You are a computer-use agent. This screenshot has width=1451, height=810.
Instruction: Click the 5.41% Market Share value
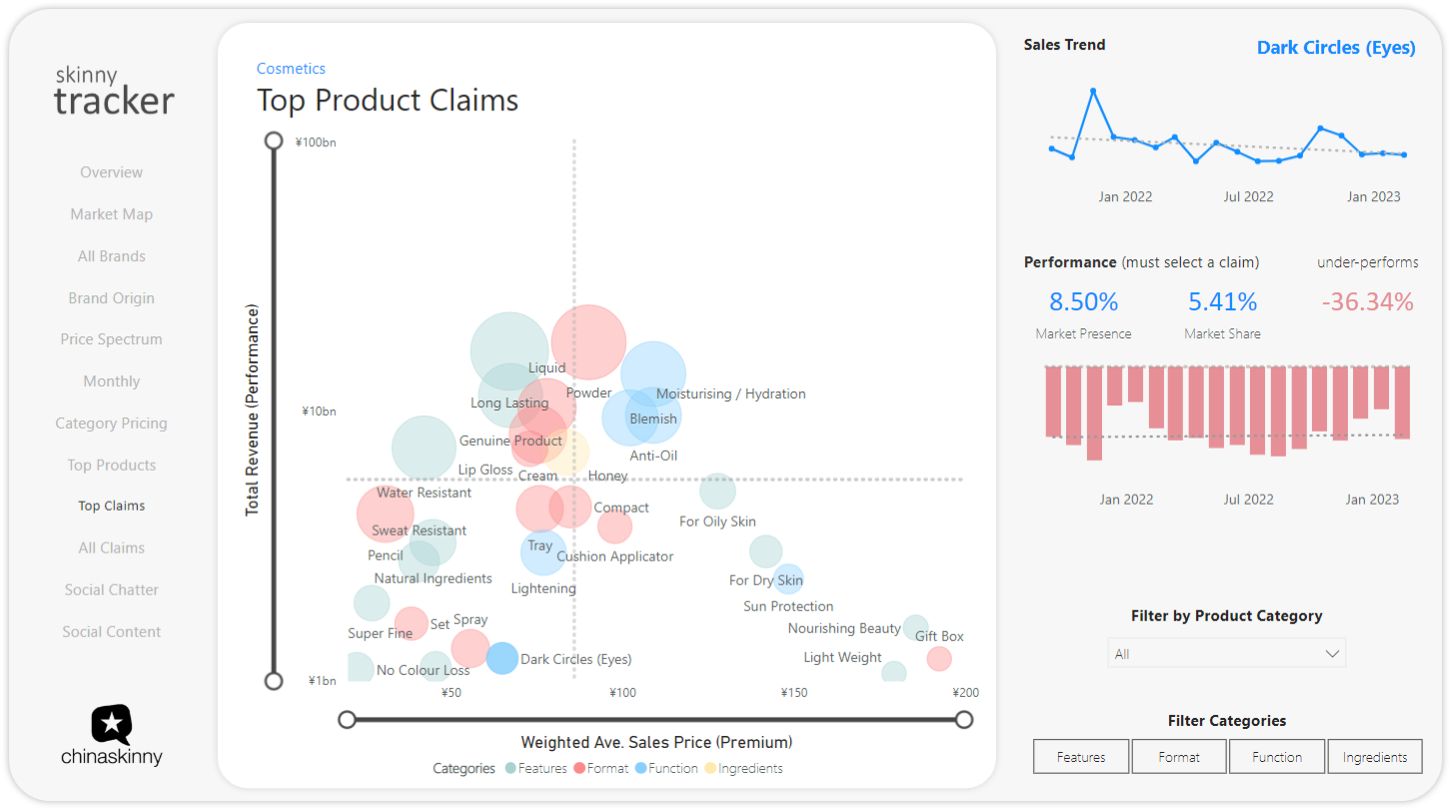(x=1222, y=302)
